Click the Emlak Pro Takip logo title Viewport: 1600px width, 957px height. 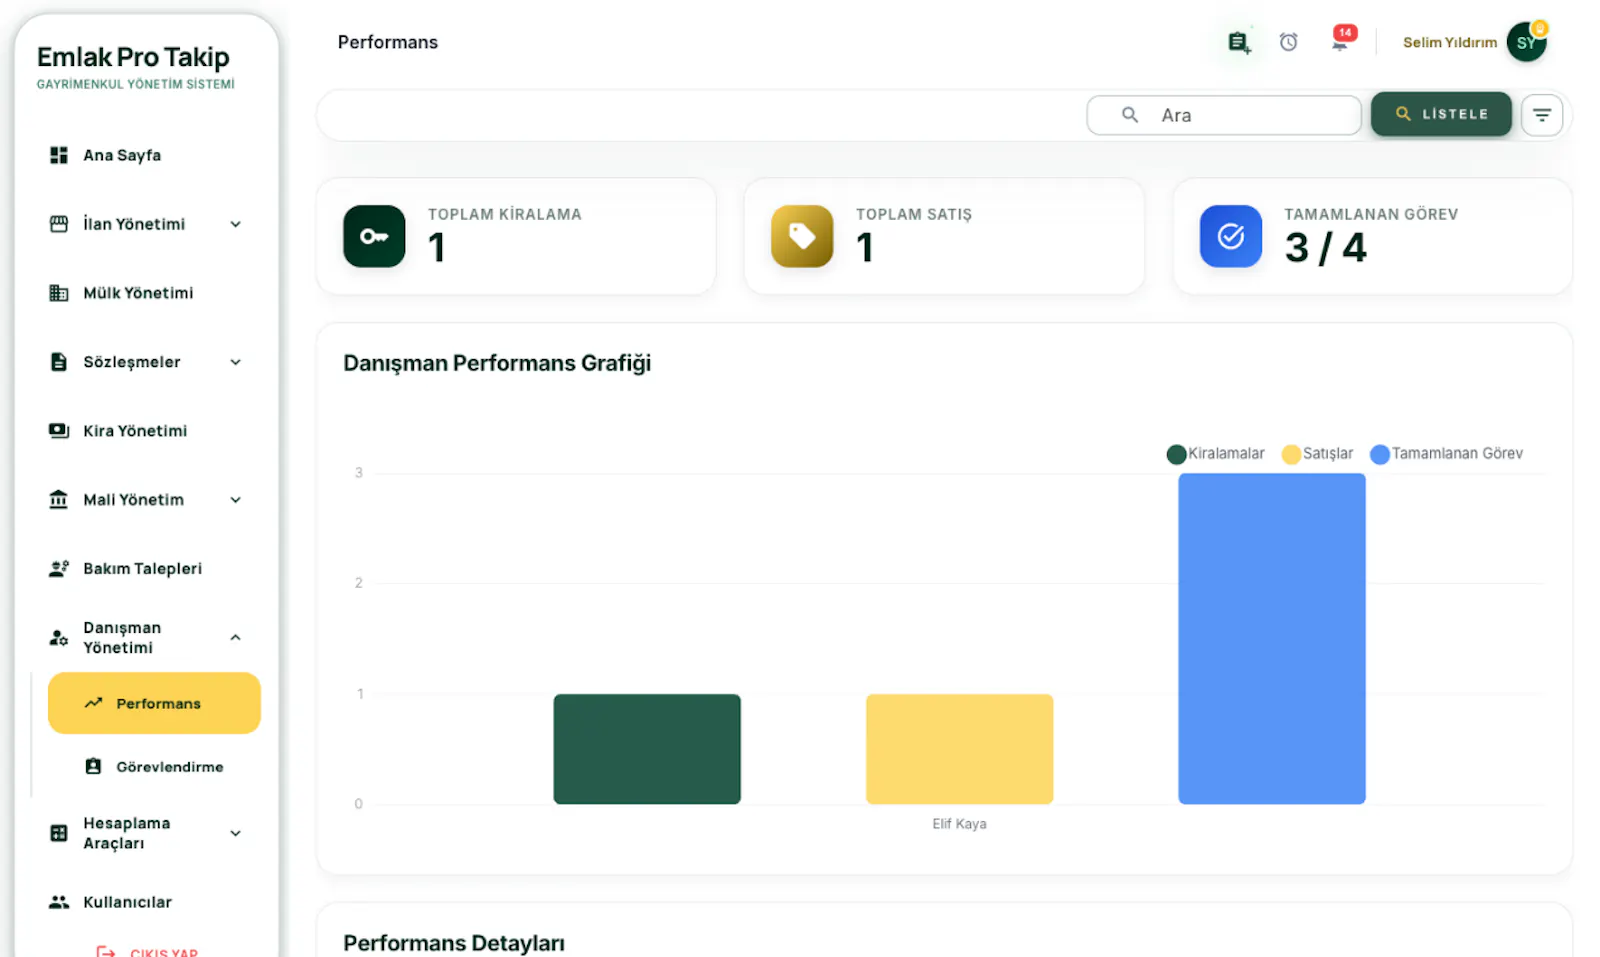pos(133,57)
